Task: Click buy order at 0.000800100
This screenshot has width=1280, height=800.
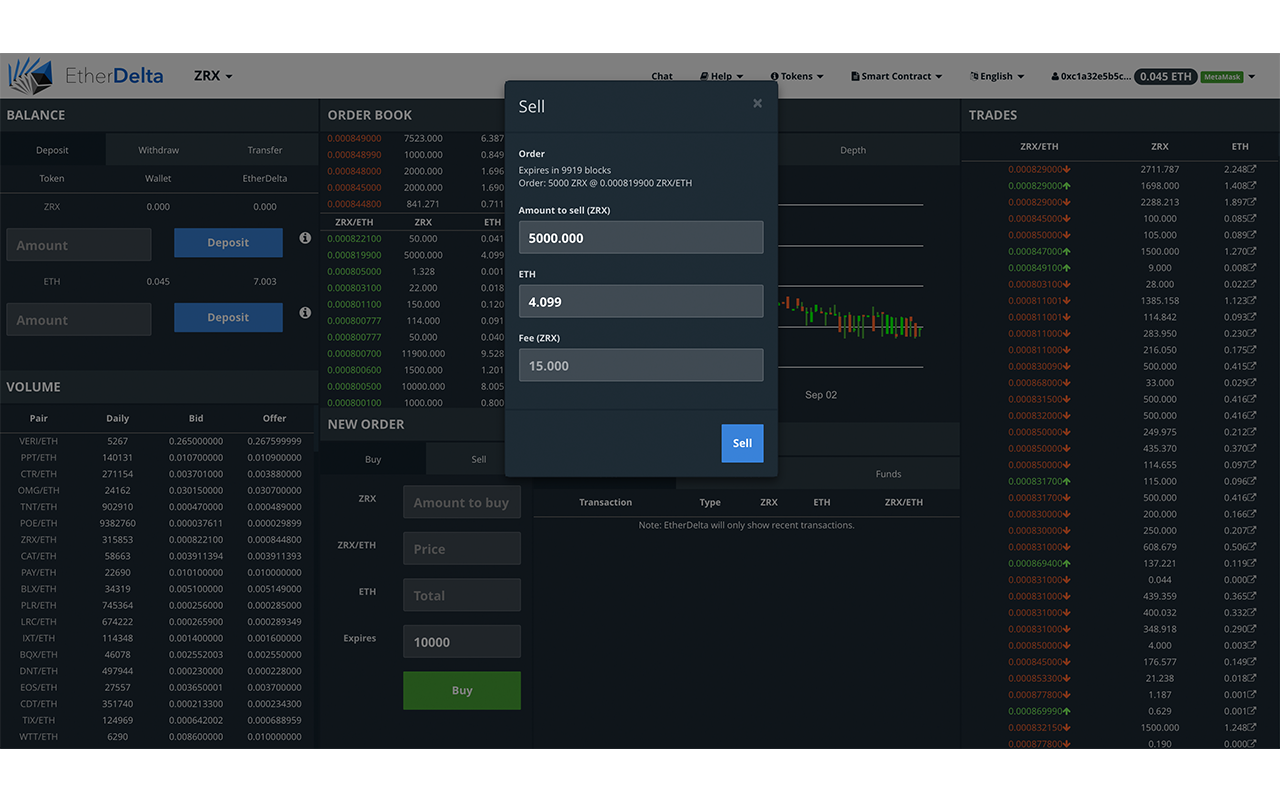Action: pos(354,403)
